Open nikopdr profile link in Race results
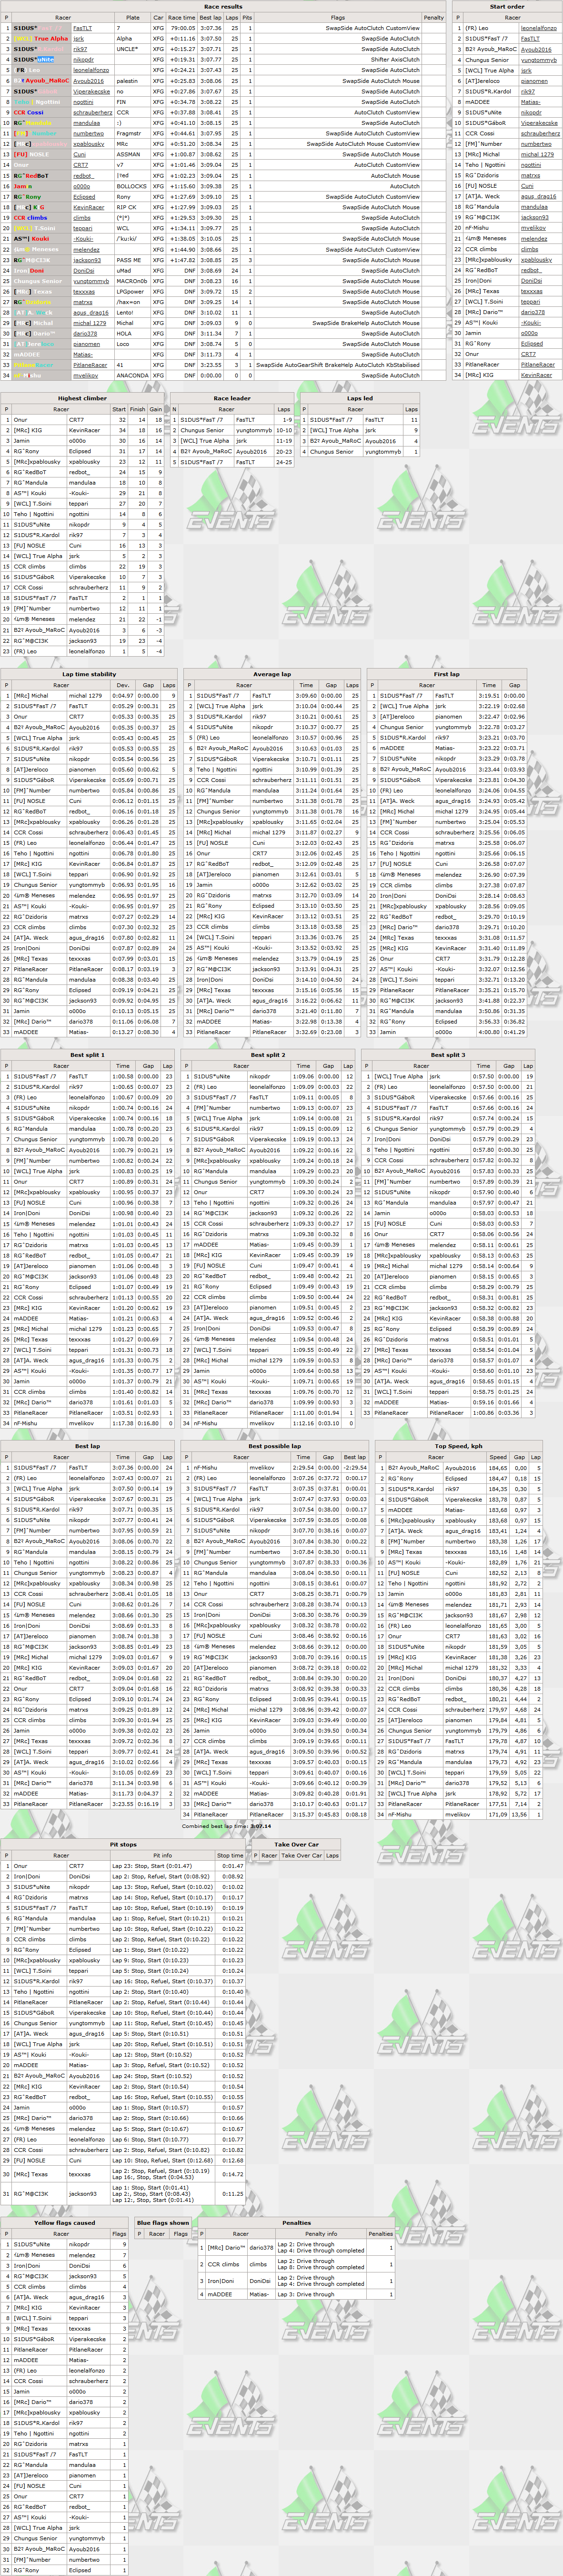Viewport: 563px width, 2576px height. pyautogui.click(x=84, y=60)
